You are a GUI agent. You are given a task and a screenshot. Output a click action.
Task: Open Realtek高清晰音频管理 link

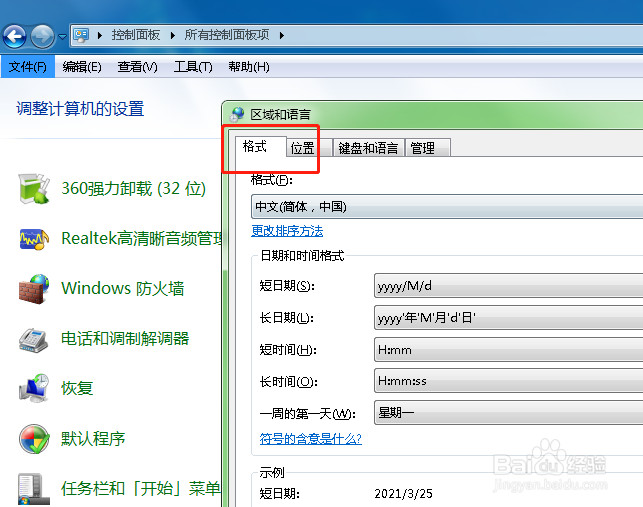141,239
